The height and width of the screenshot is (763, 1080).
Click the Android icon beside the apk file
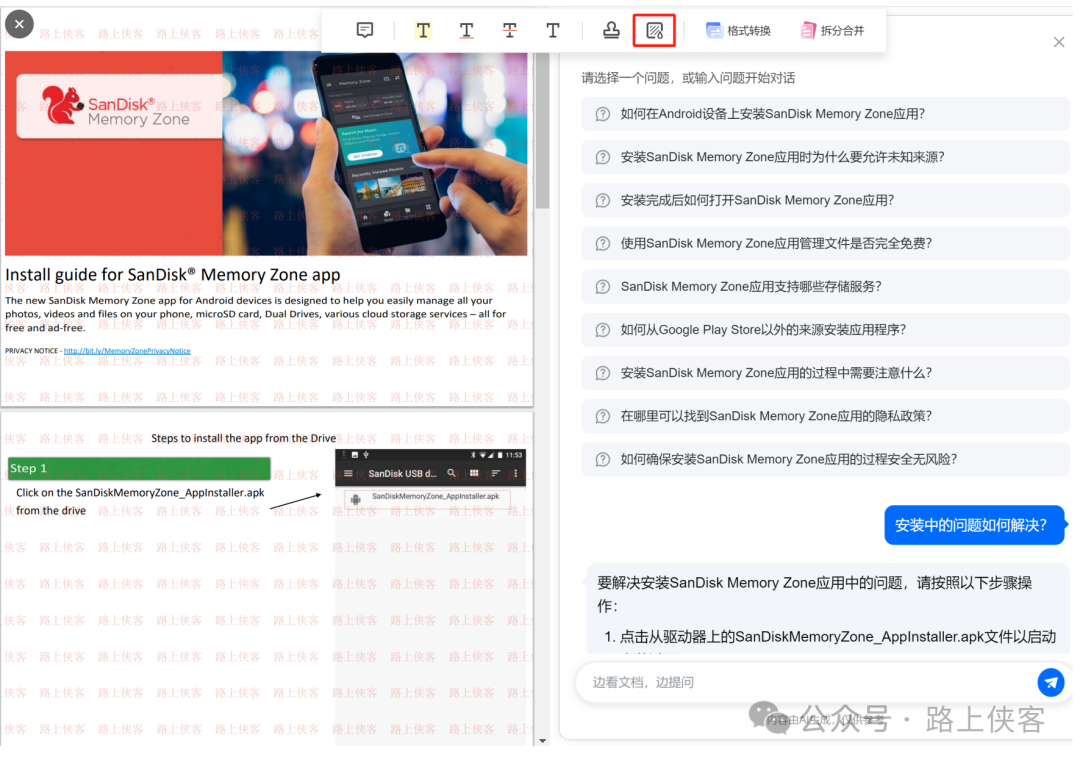tap(355, 500)
